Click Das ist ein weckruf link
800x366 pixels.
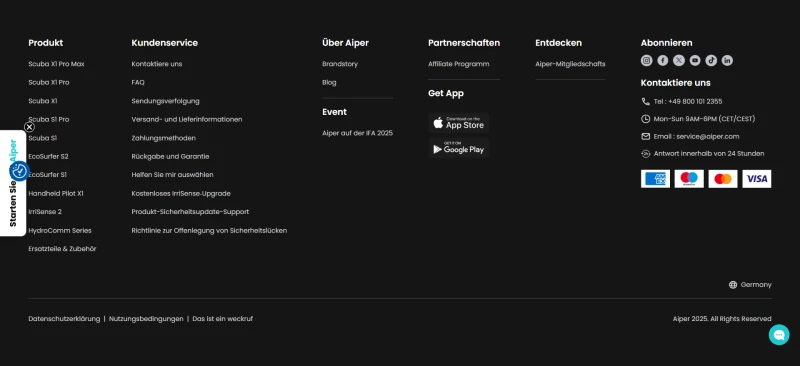222,319
